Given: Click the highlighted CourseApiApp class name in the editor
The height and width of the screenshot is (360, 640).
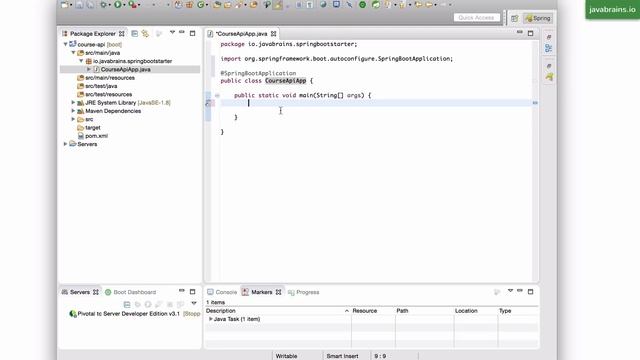Looking at the screenshot, I should coord(285,81).
